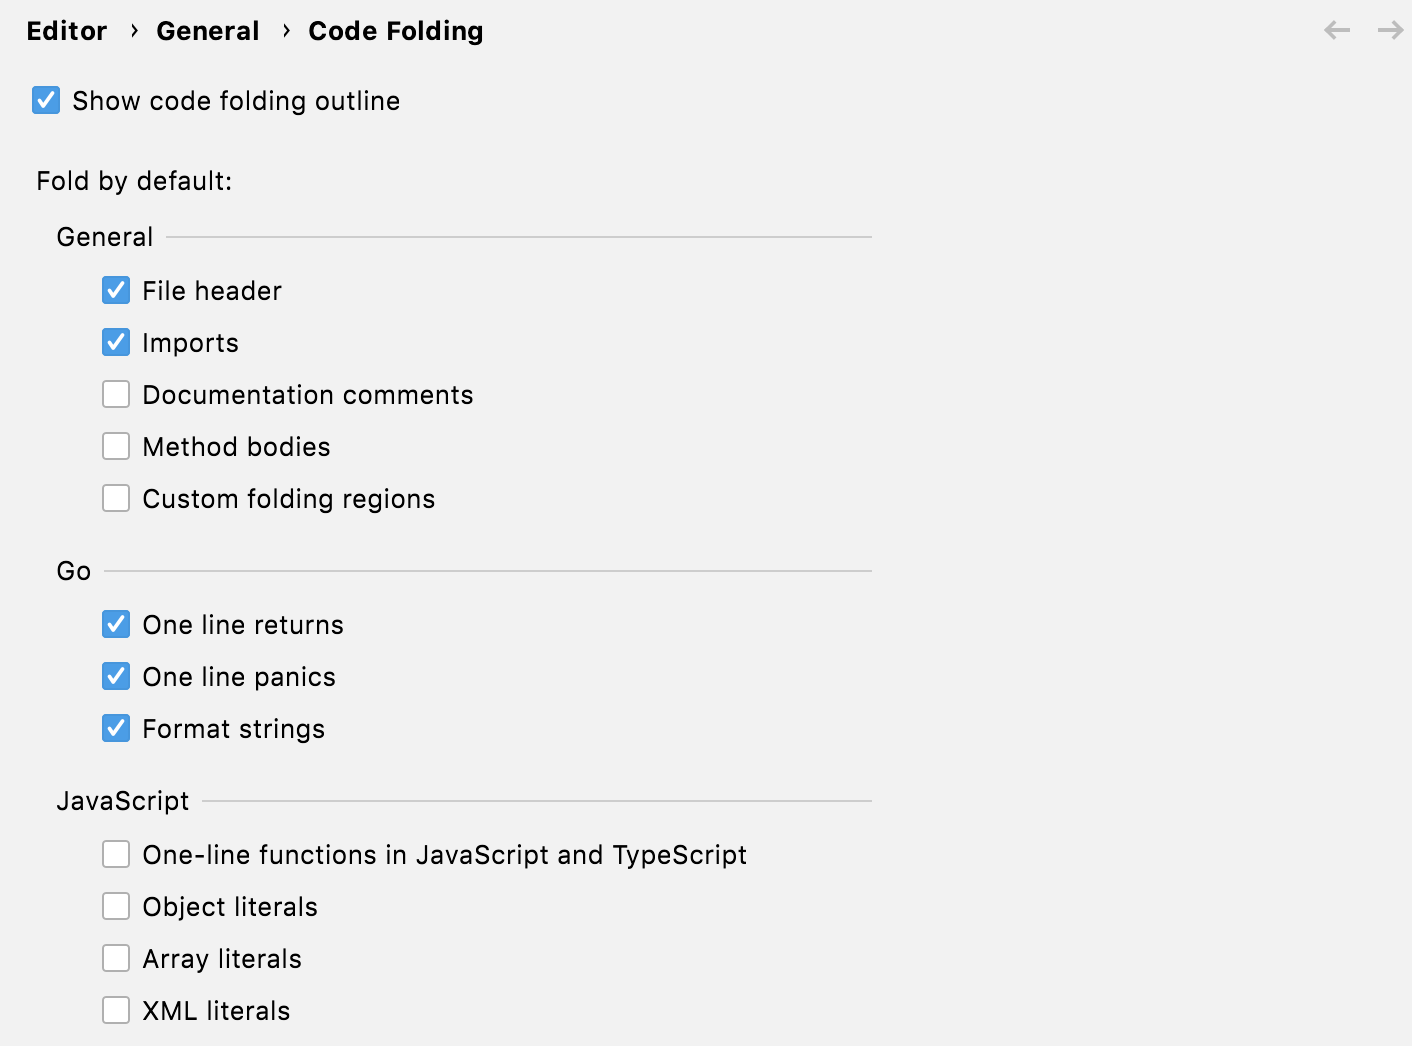Image resolution: width=1412 pixels, height=1046 pixels.
Task: Select the Go section header
Action: click(x=72, y=570)
